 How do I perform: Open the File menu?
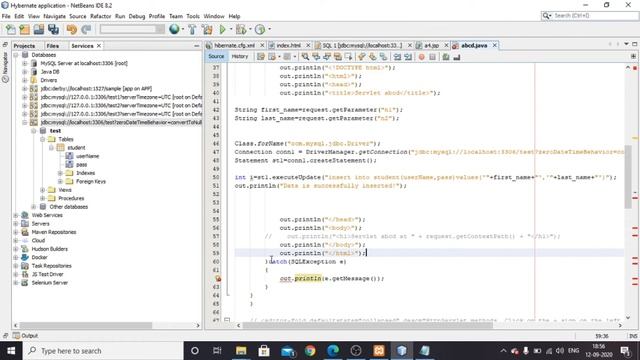point(6,16)
